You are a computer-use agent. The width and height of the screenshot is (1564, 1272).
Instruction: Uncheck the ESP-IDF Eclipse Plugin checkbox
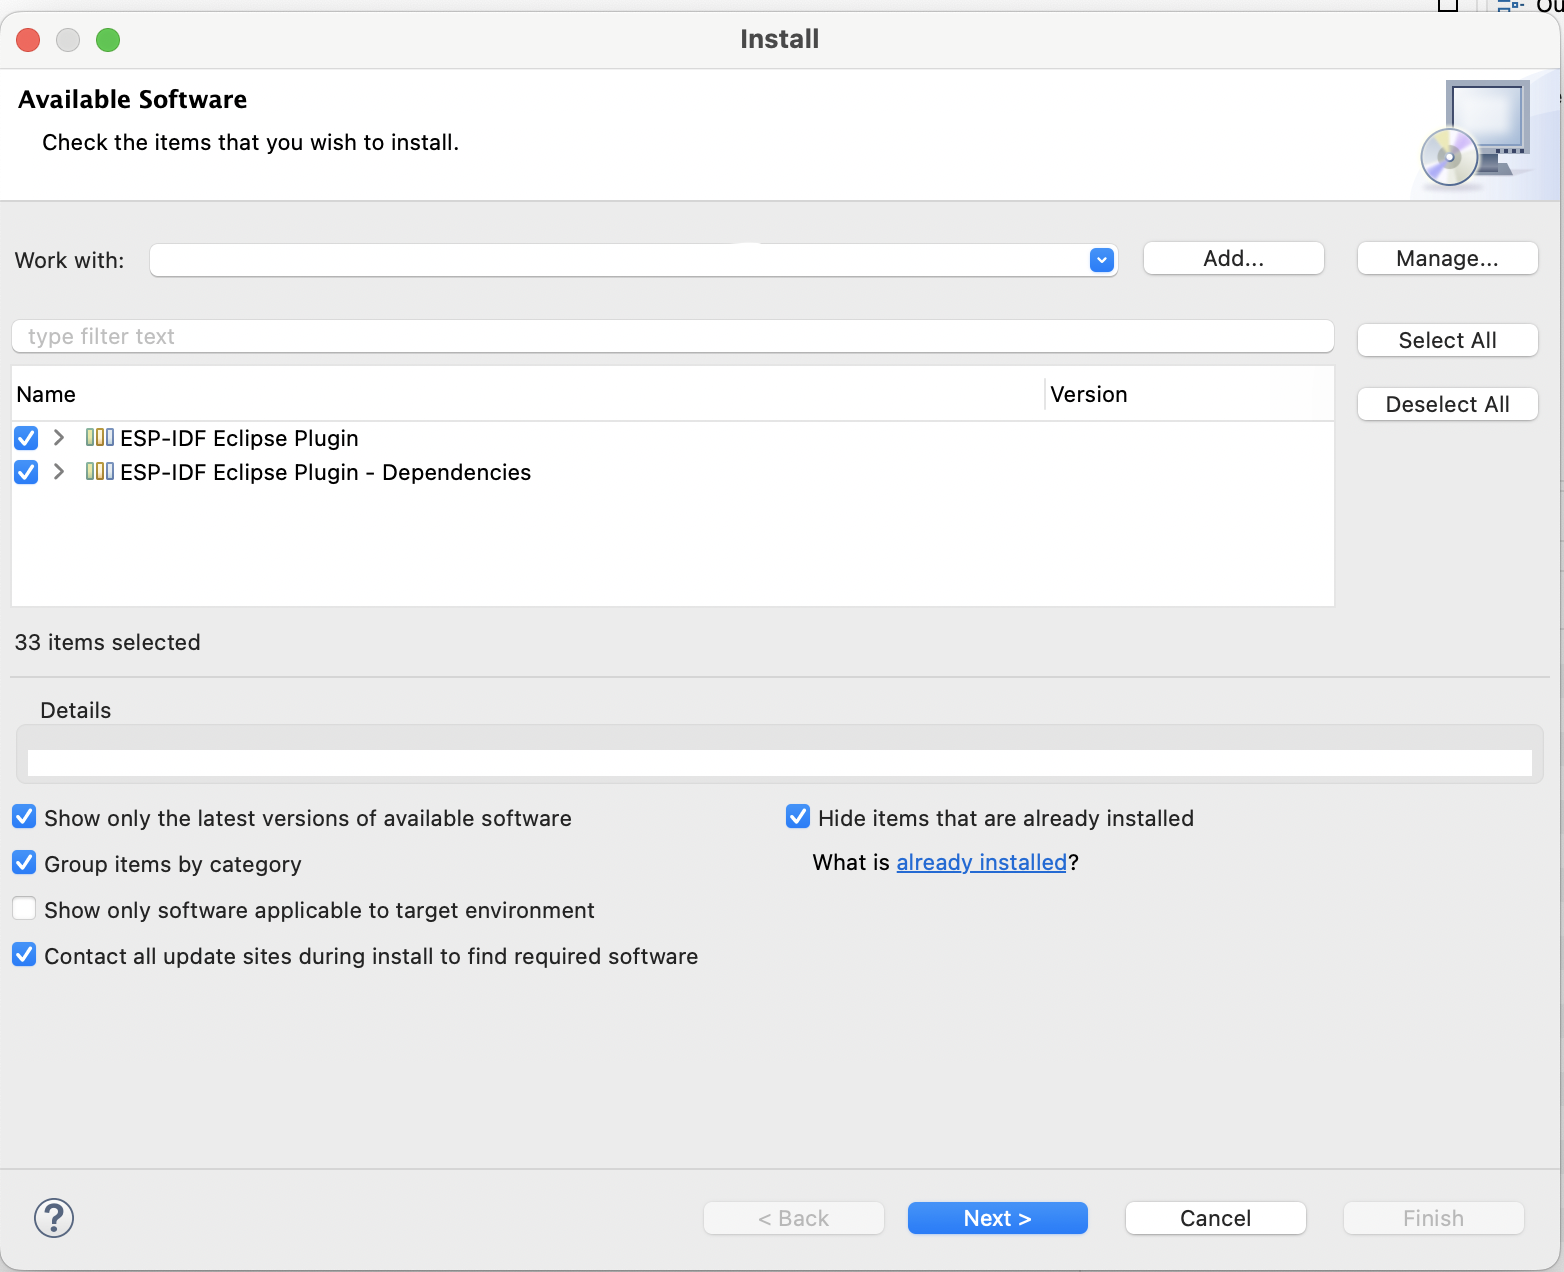point(27,438)
